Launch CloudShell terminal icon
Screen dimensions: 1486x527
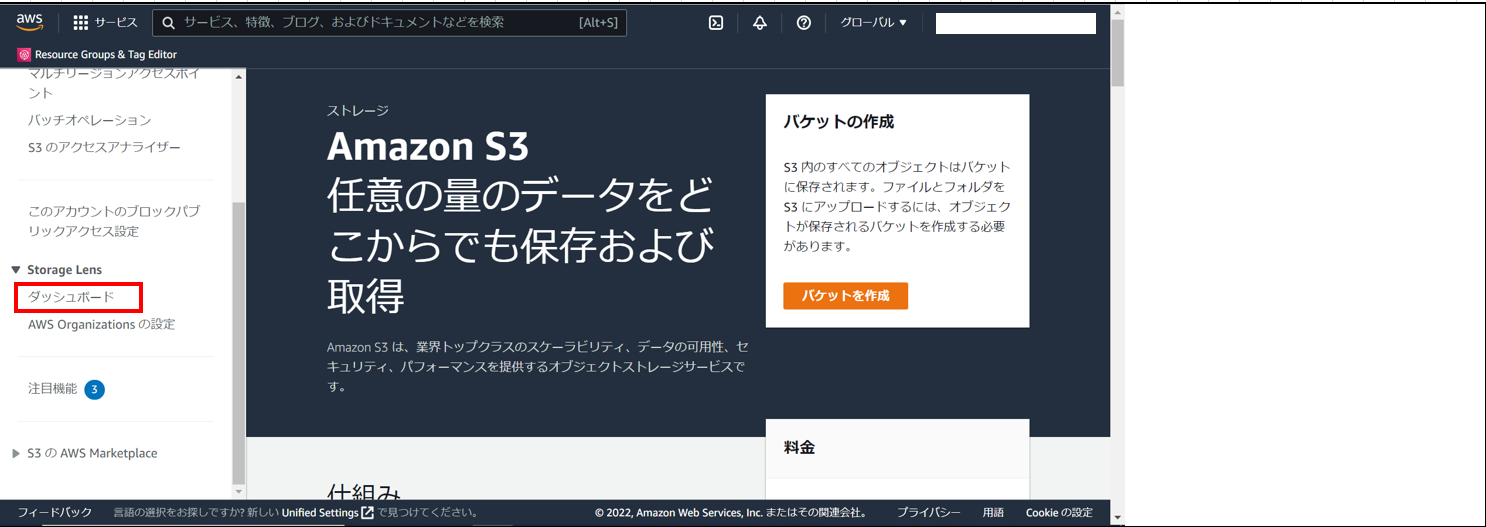point(716,23)
